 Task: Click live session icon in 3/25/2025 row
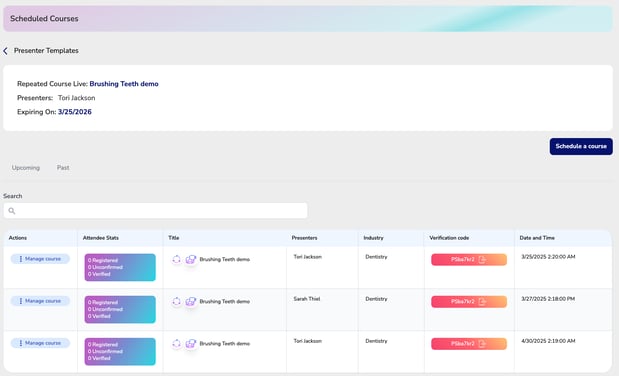click(x=191, y=259)
